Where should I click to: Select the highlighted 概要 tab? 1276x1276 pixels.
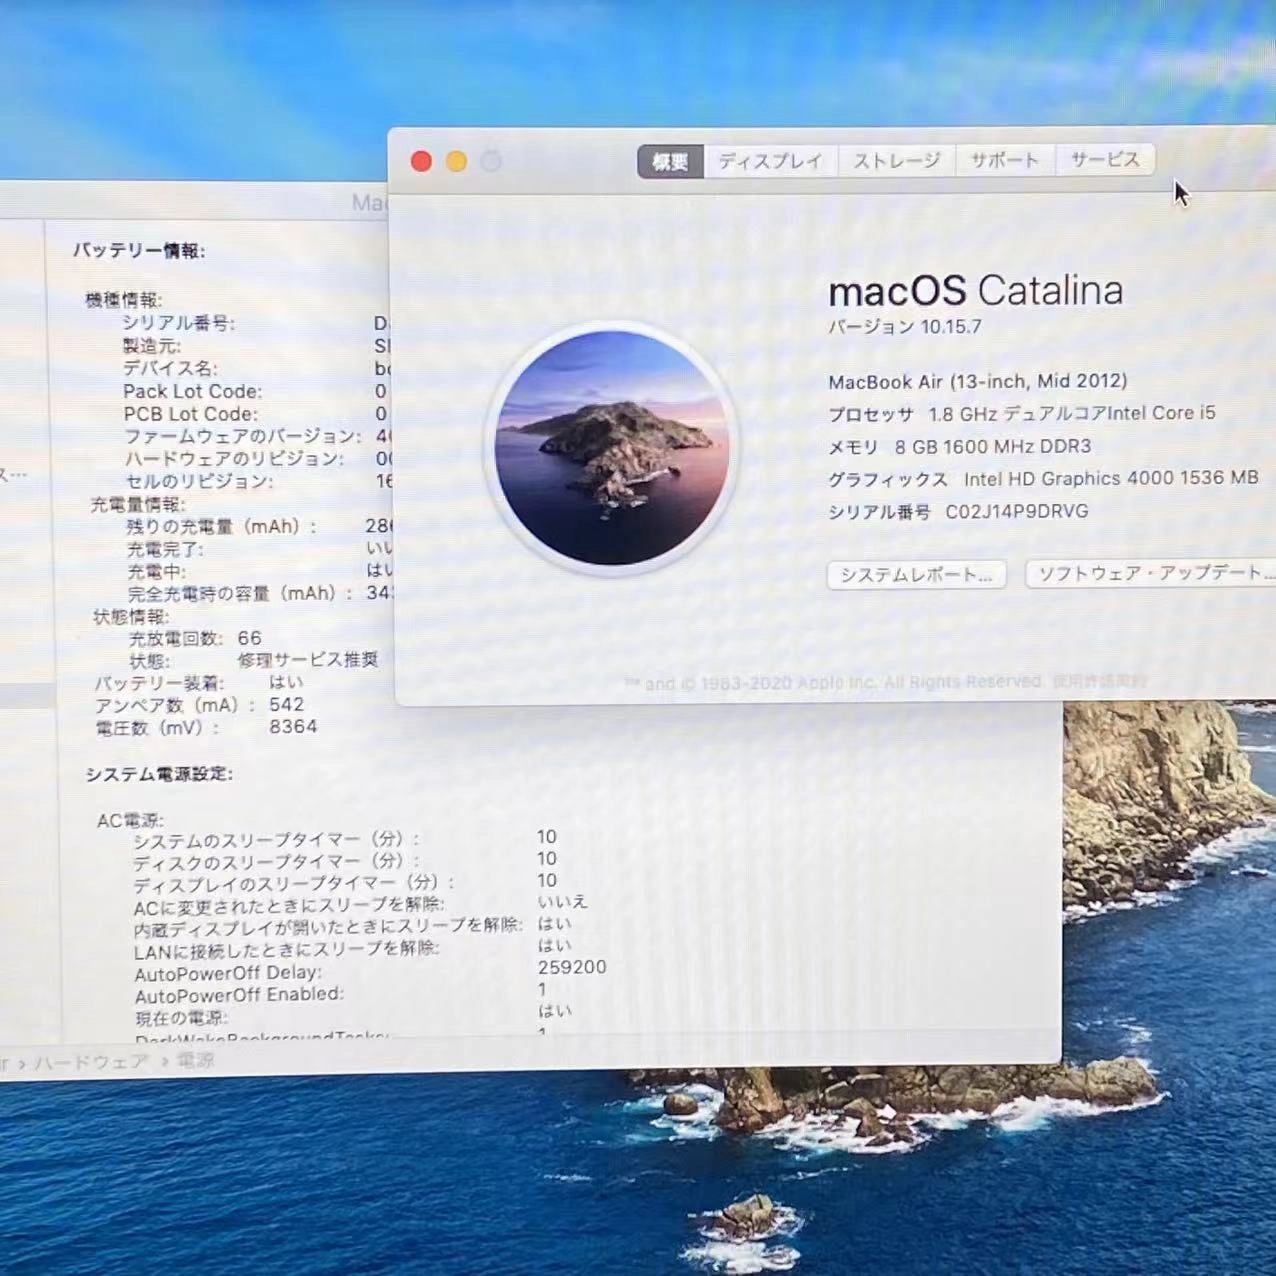click(668, 161)
